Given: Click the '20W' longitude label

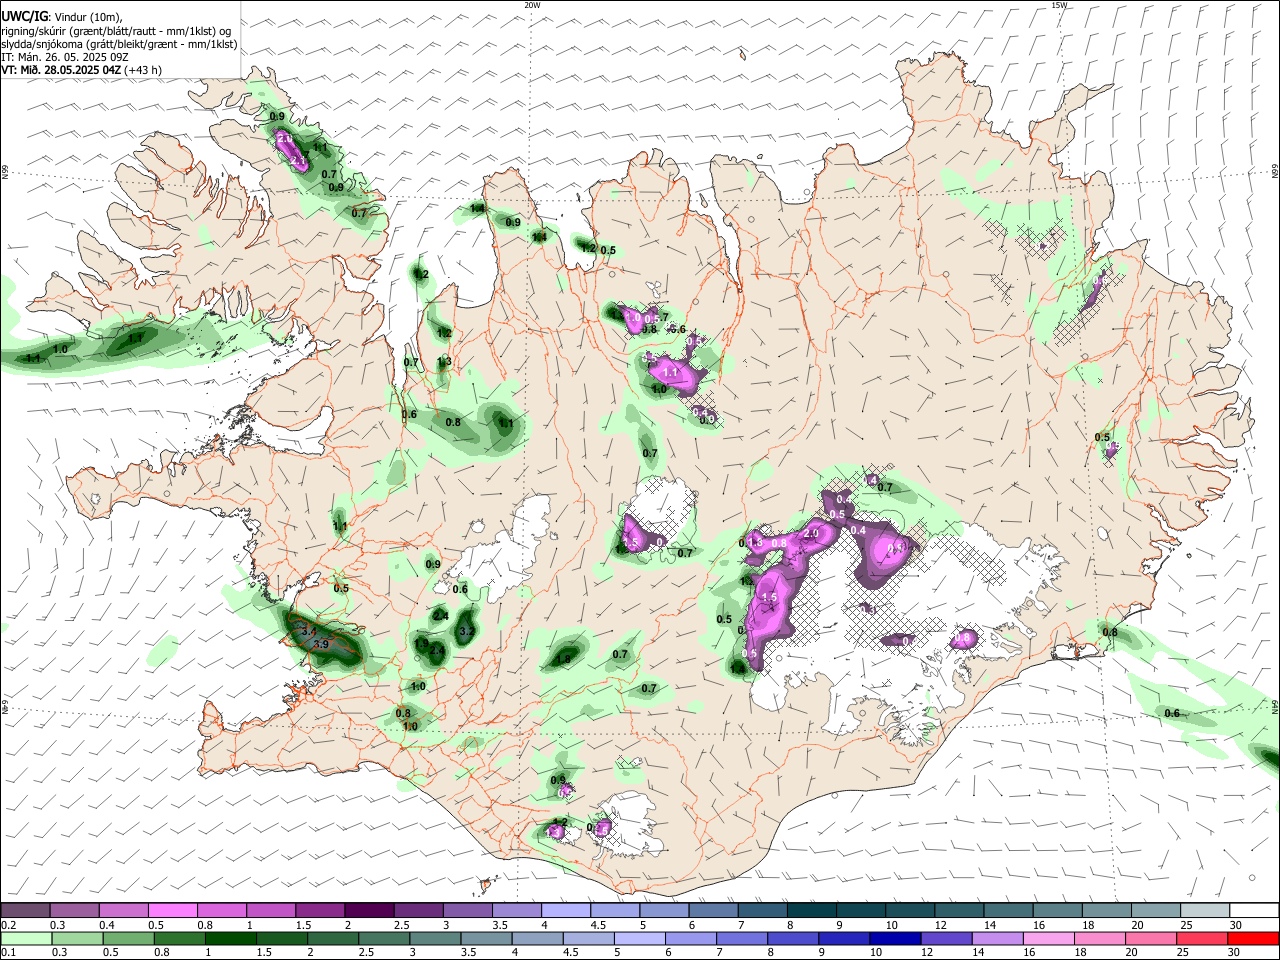Looking at the screenshot, I should (532, 5).
